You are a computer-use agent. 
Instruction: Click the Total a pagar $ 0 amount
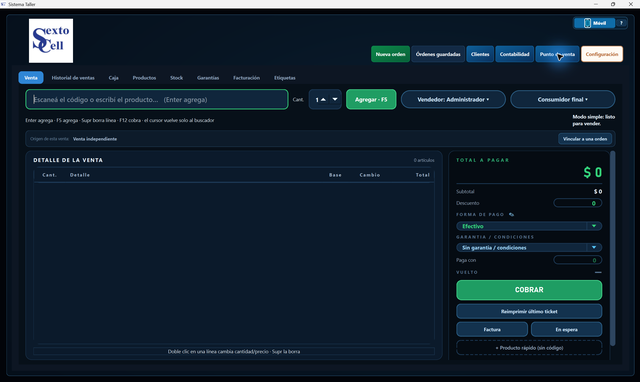pyautogui.click(x=593, y=172)
